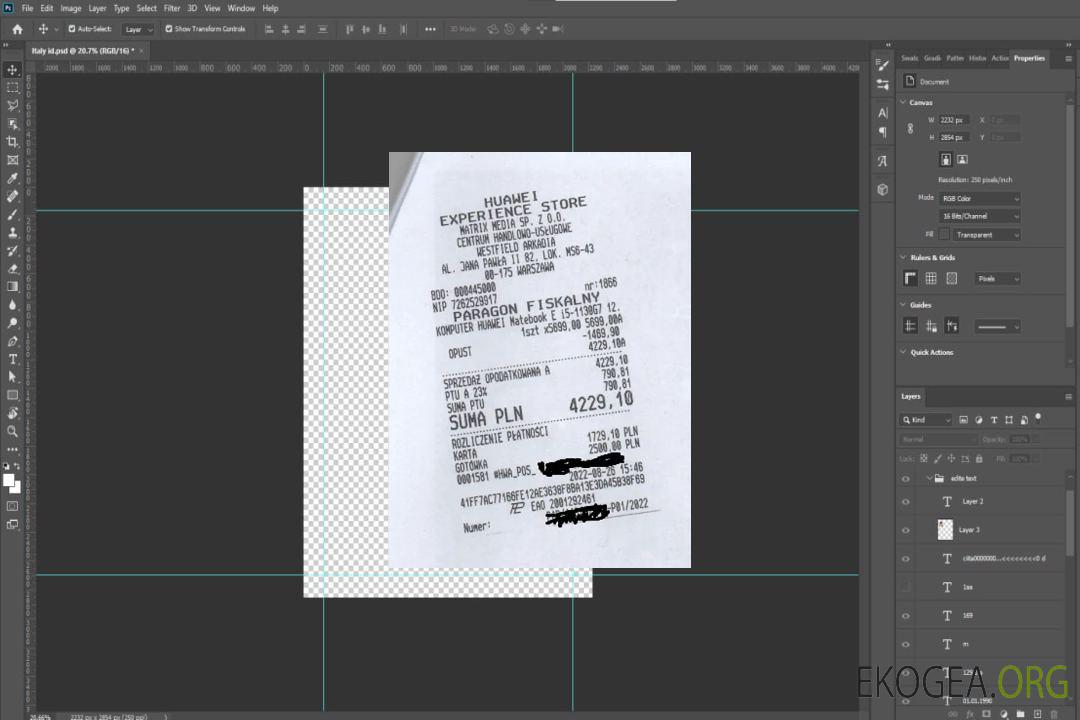Image resolution: width=1080 pixels, height=720 pixels.
Task: Select the Frame tool
Action: click(x=12, y=160)
